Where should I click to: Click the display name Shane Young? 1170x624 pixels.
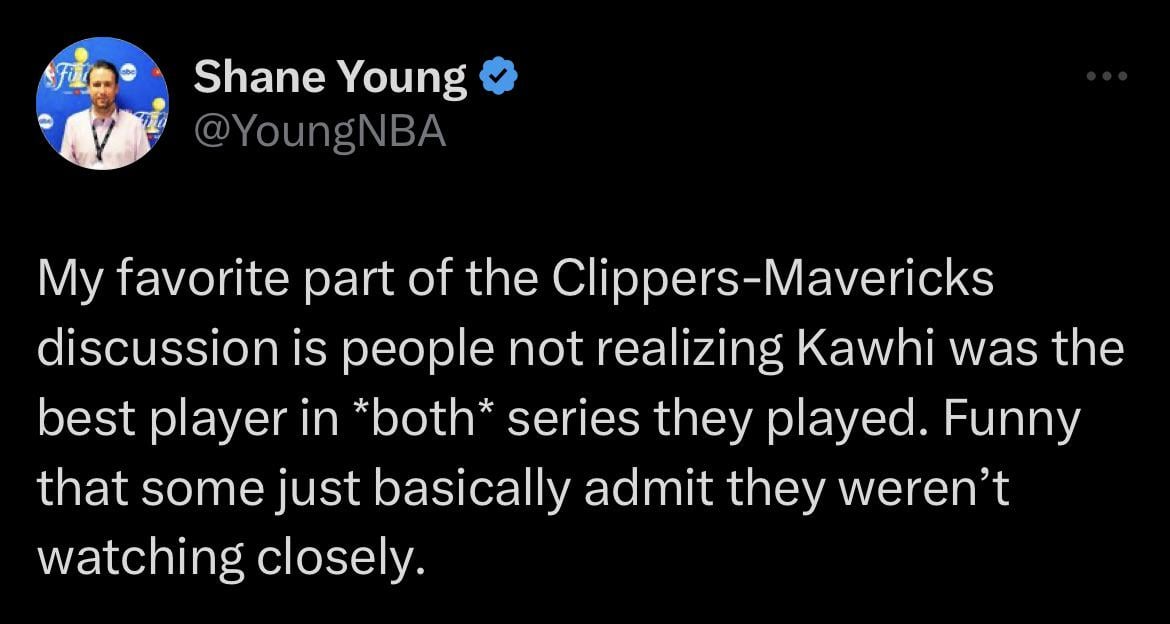coord(330,78)
